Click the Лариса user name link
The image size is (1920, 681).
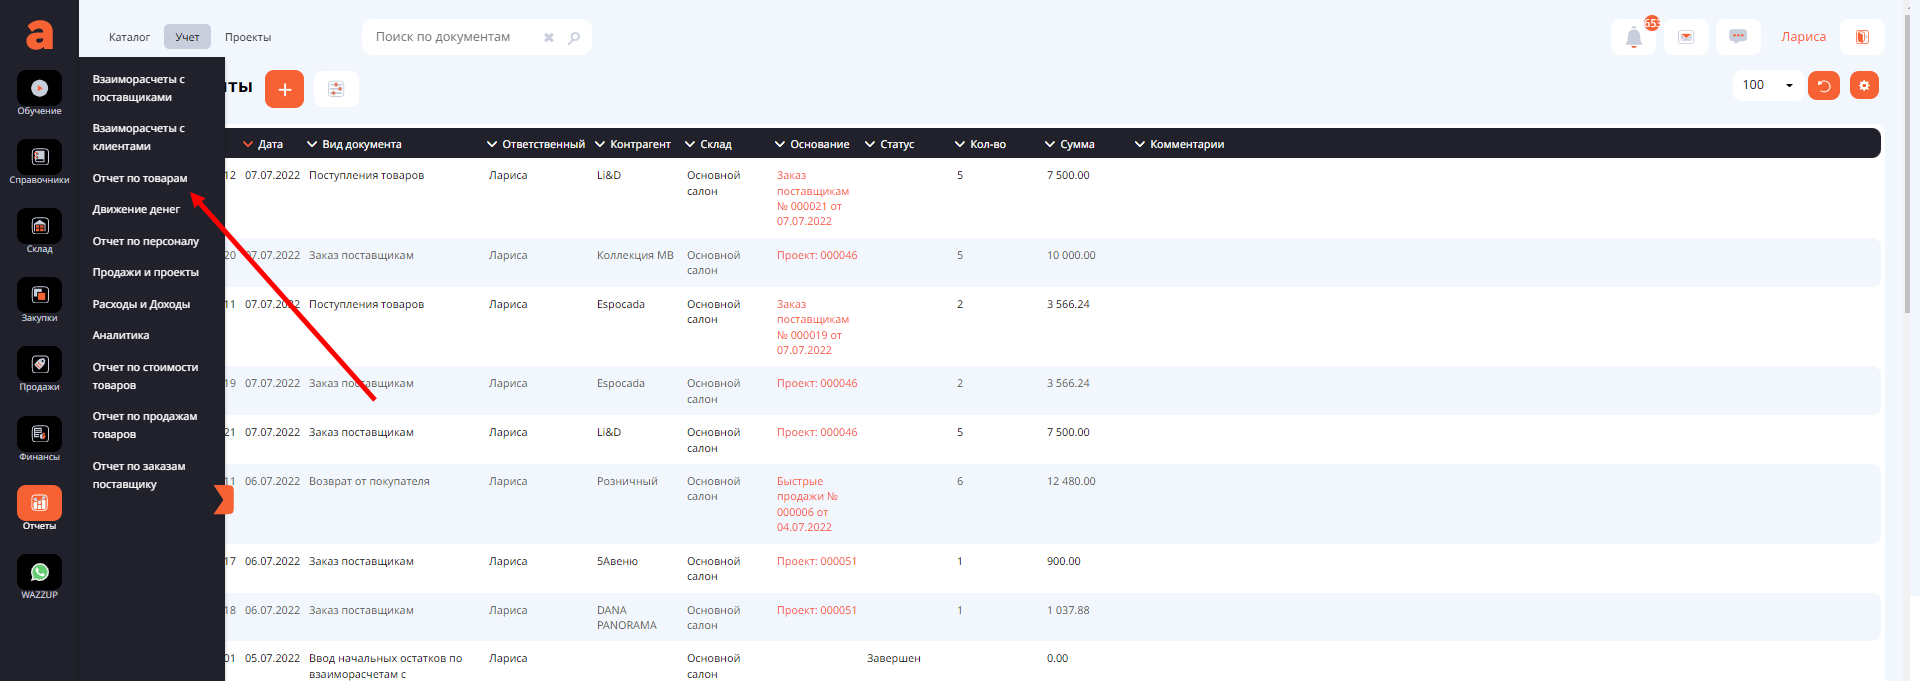[x=1803, y=37]
